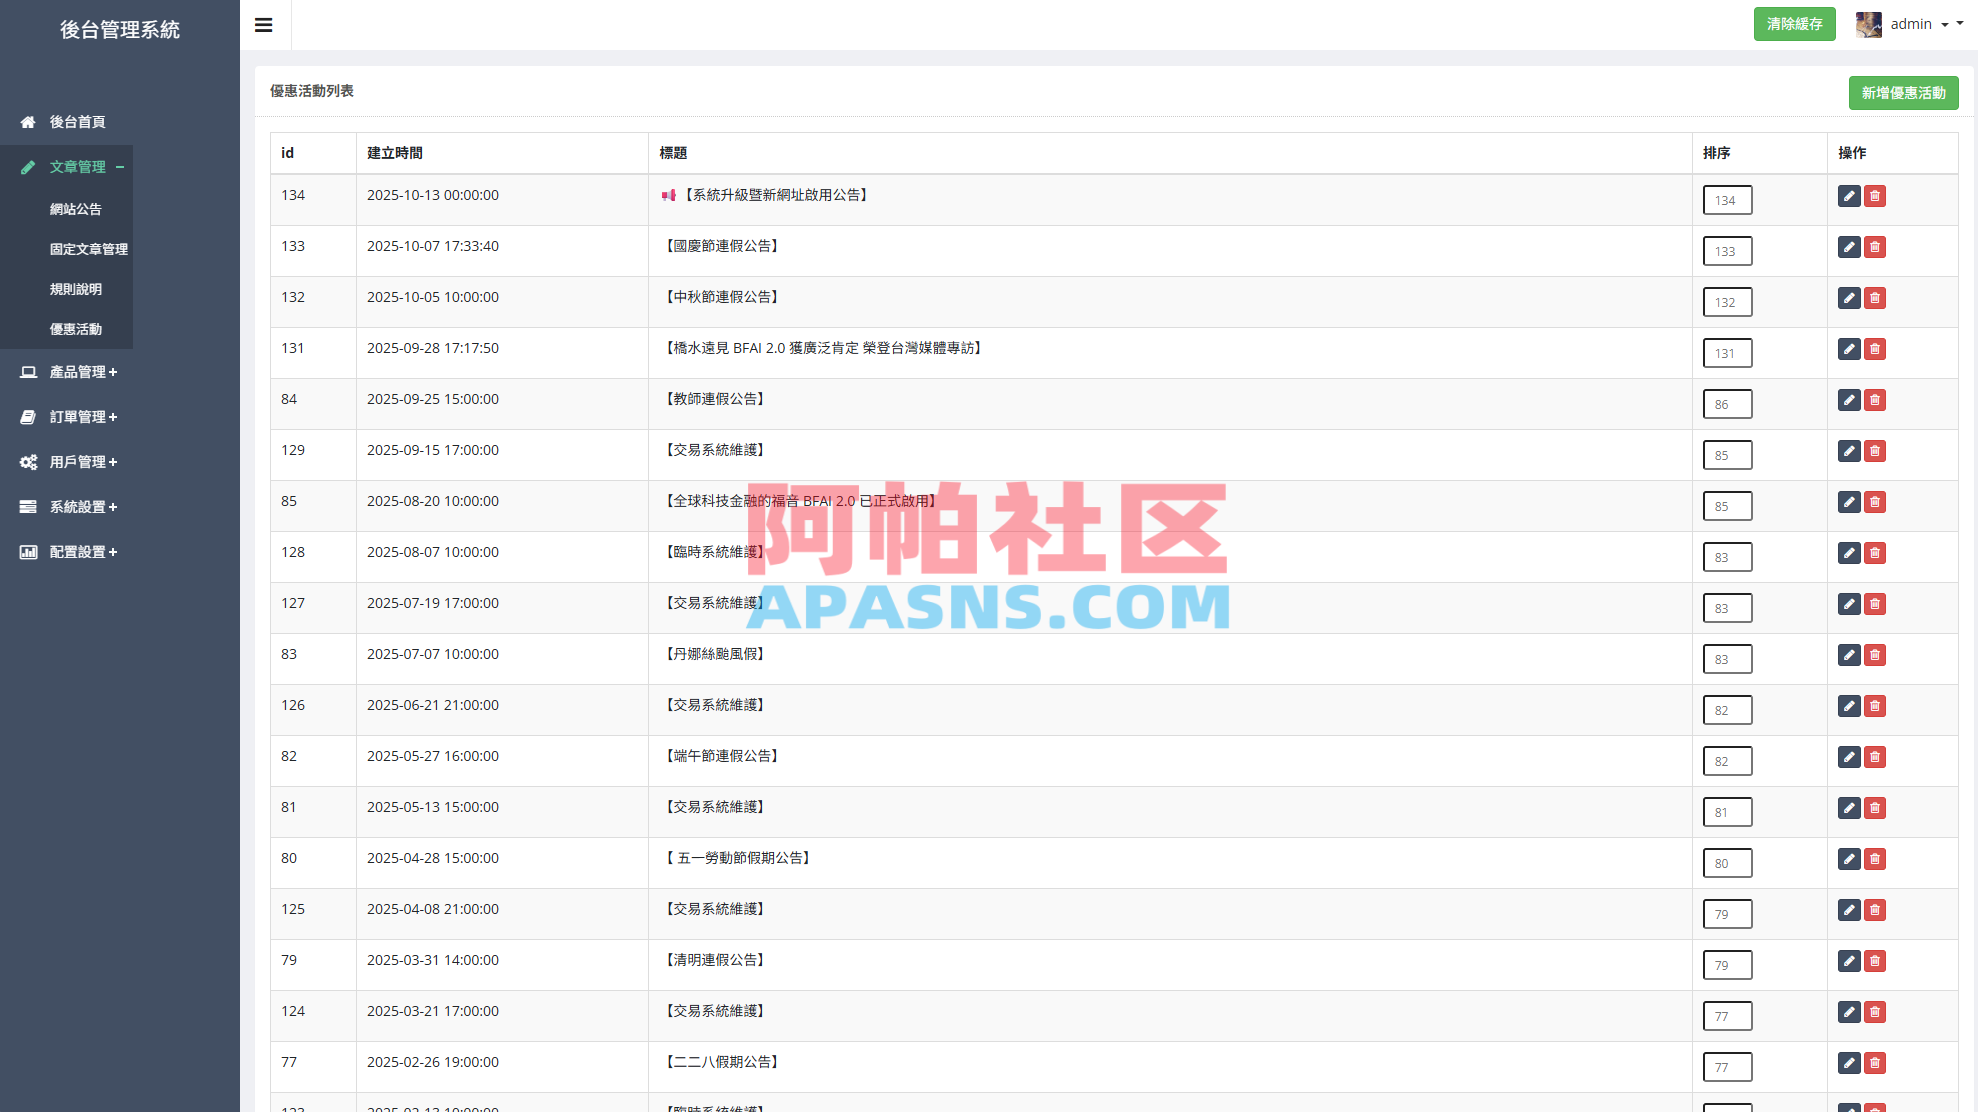The width and height of the screenshot is (1978, 1112).
Task: Click the list icon beside 系統設置
Action: [27, 507]
